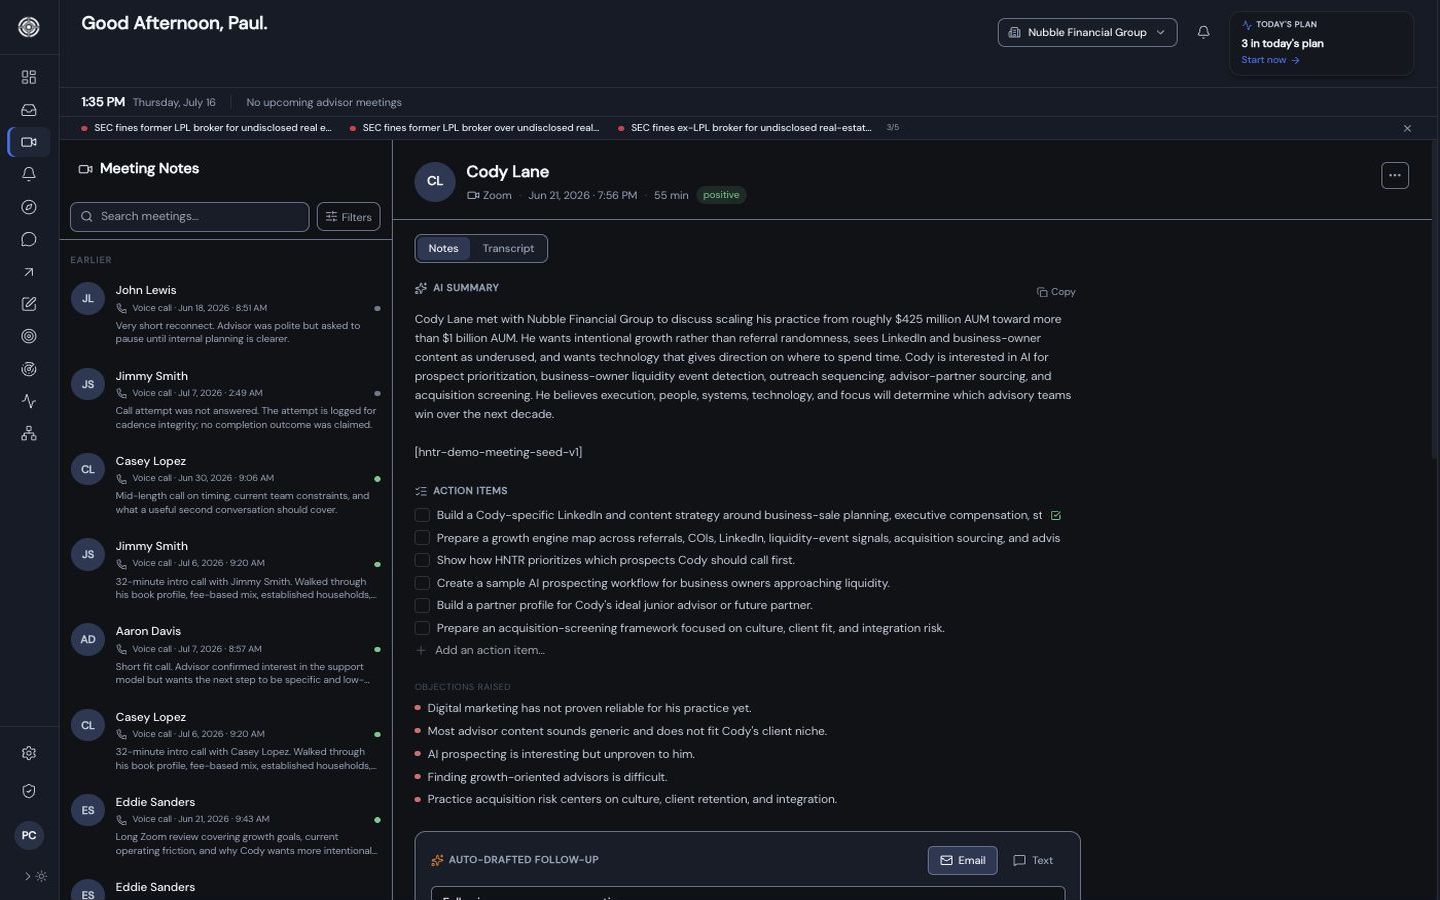Check Prepare an acquisition-screening framework item
Viewport: 1440px width, 900px height.
pyautogui.click(x=422, y=628)
